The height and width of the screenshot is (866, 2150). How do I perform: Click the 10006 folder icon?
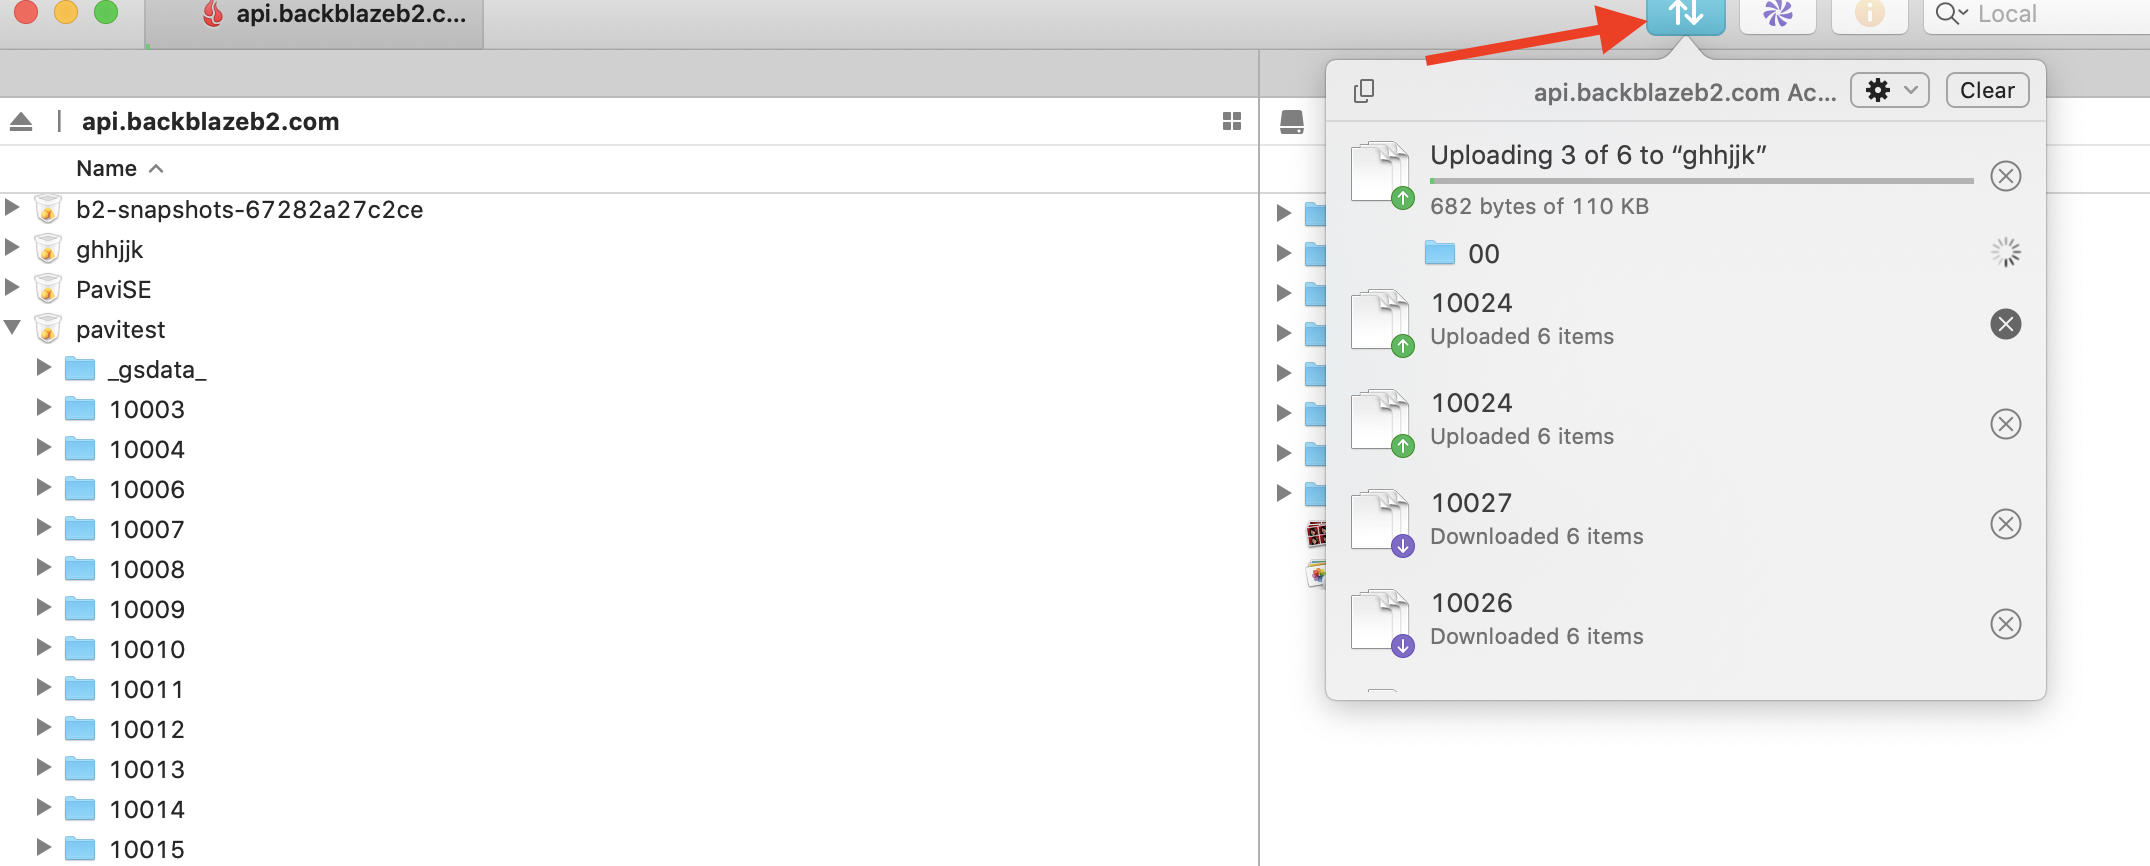click(x=80, y=489)
